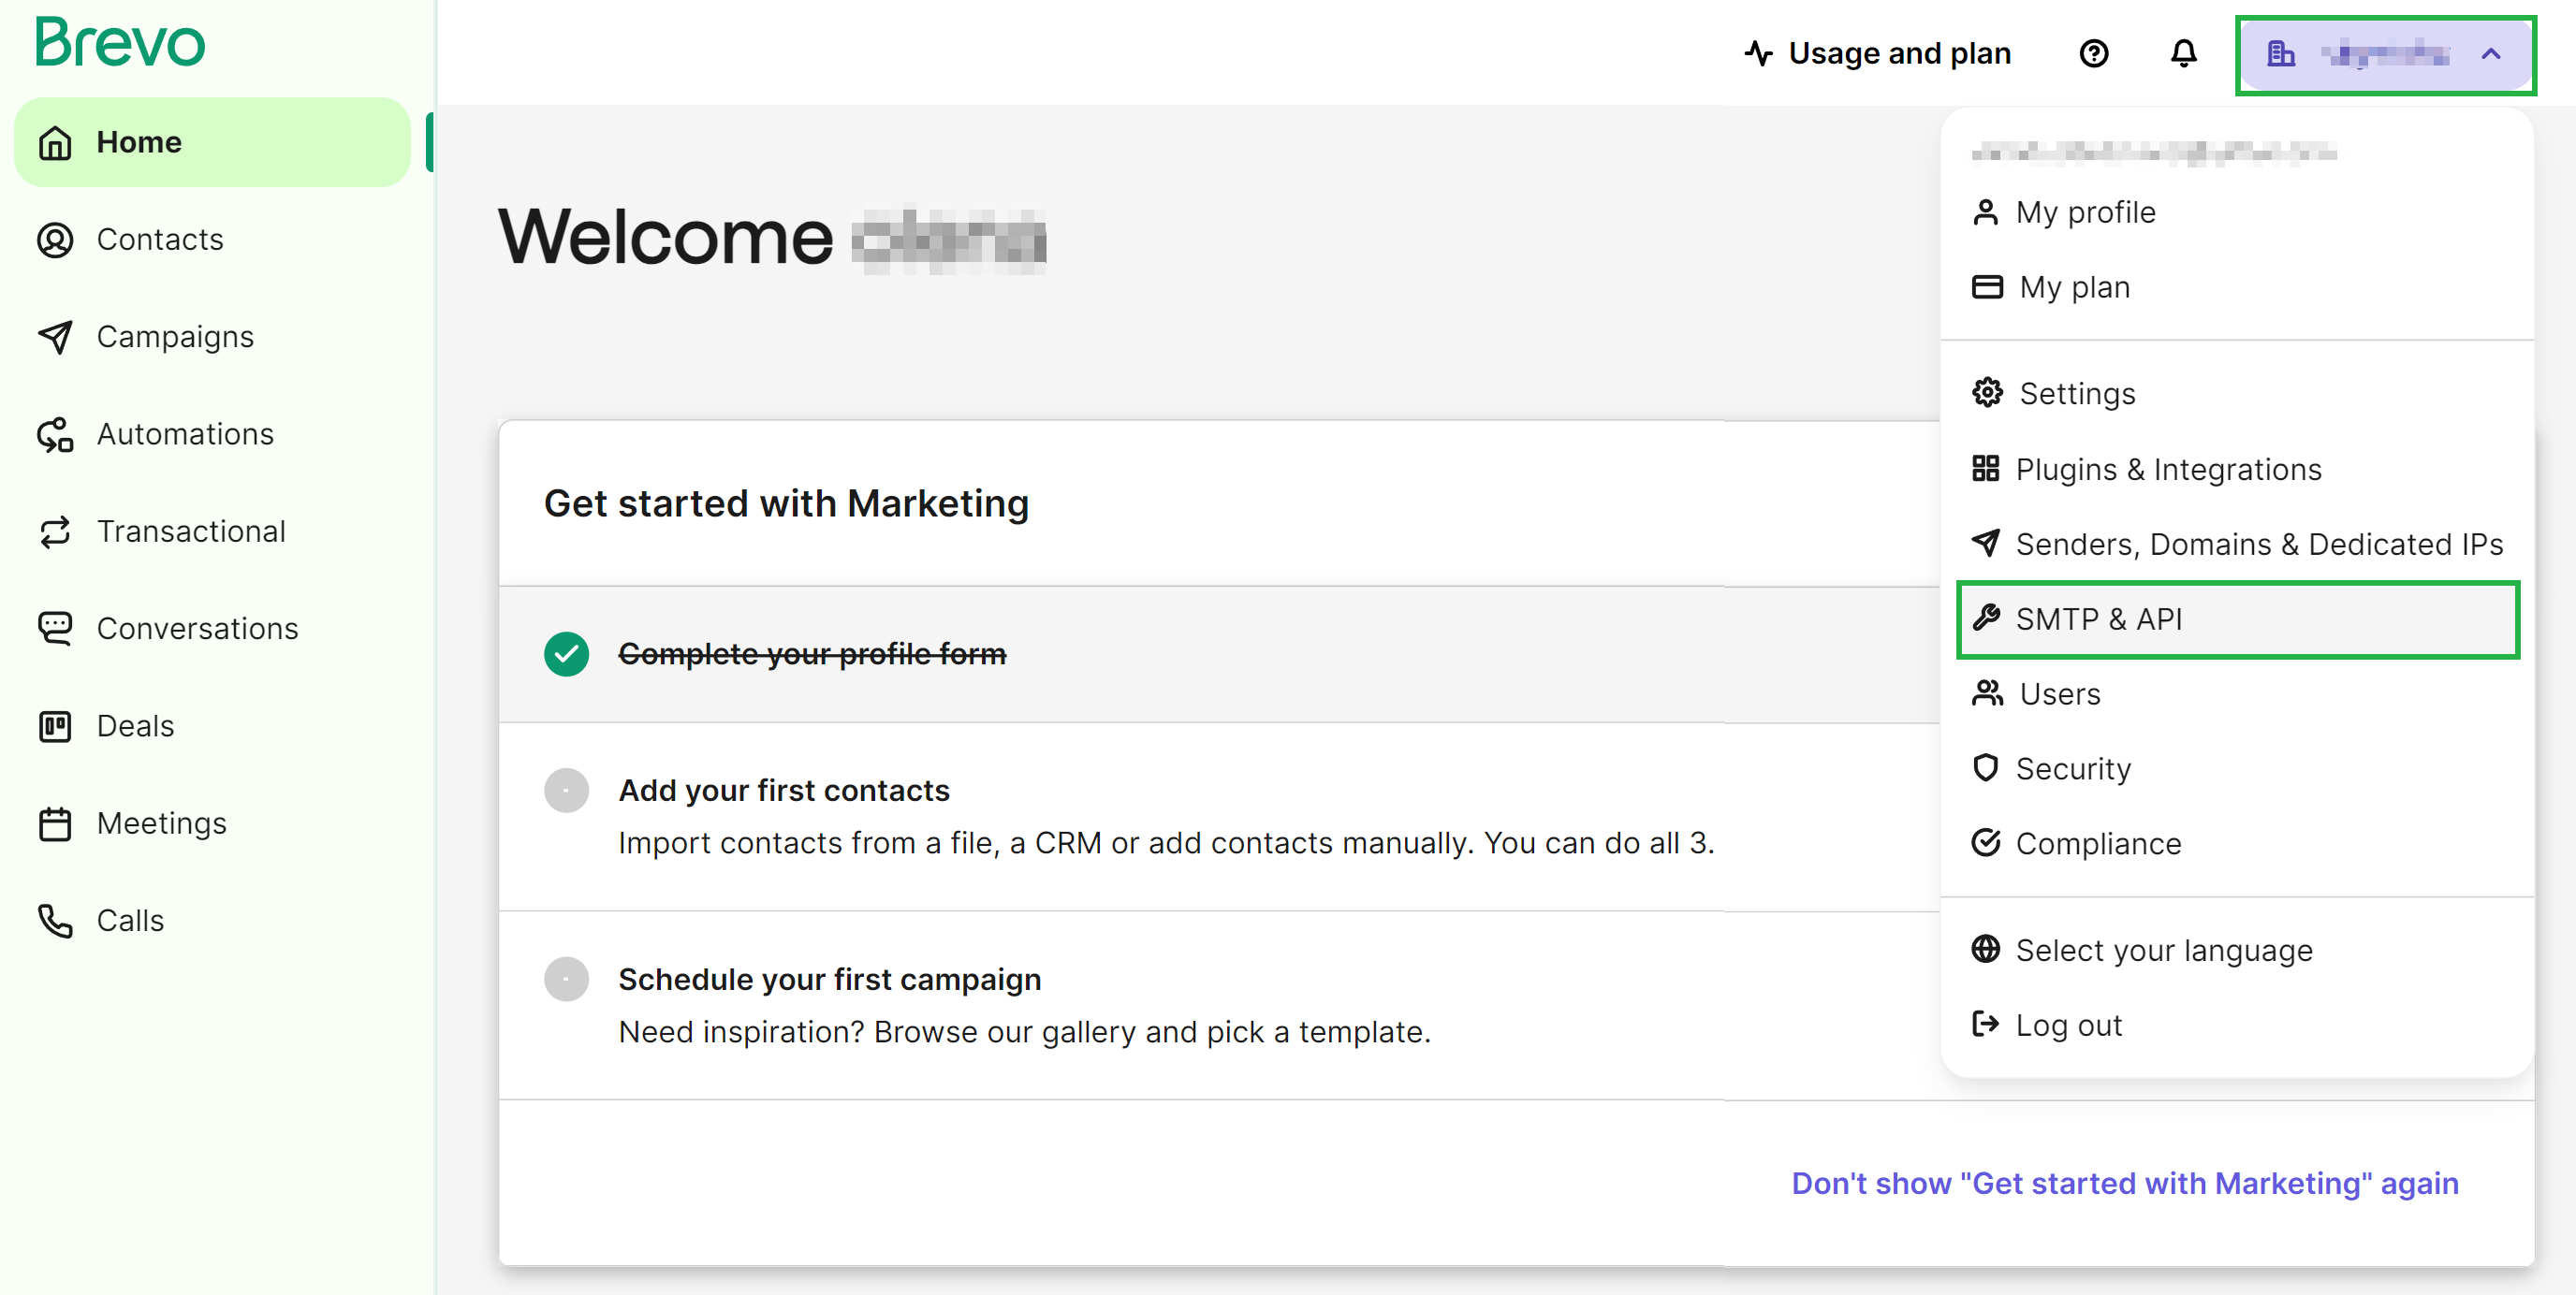2576x1295 pixels.
Task: Click the Conversations chat icon
Action: click(x=55, y=629)
